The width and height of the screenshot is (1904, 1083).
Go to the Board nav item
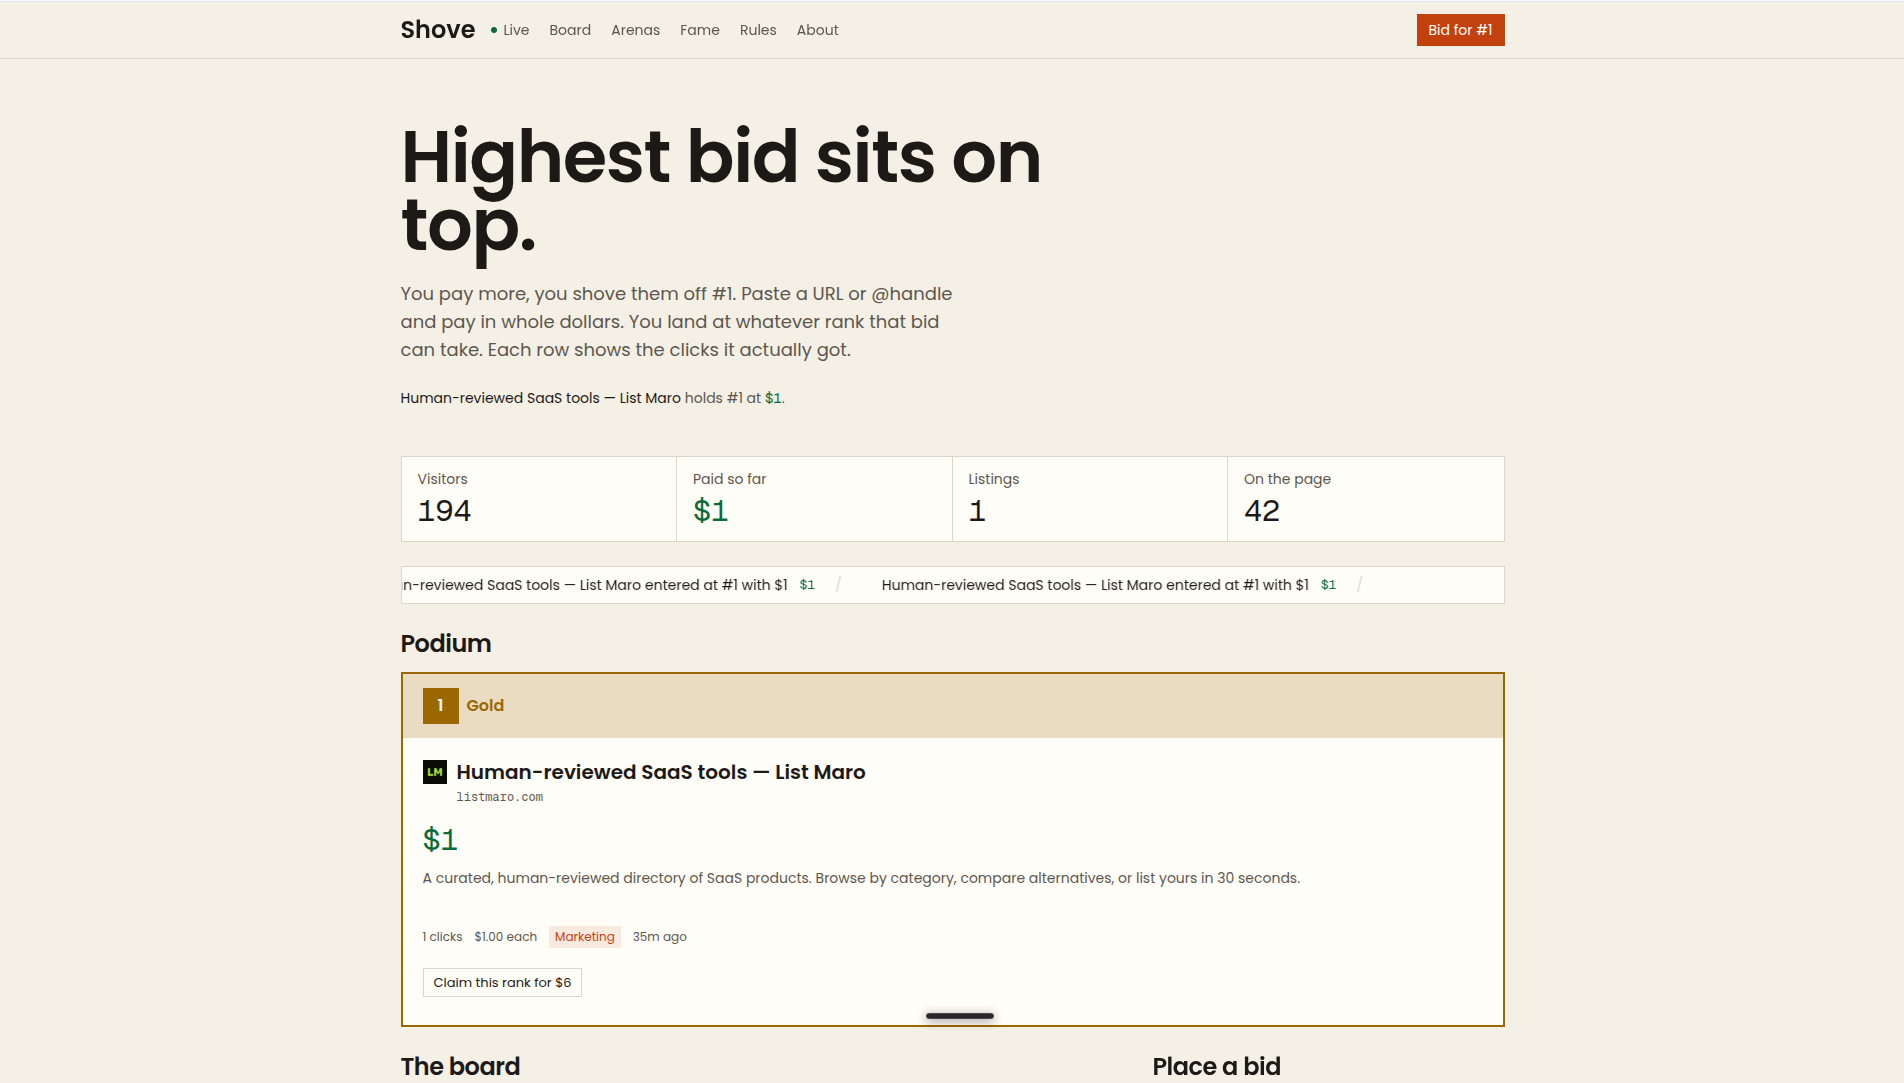[x=570, y=30]
